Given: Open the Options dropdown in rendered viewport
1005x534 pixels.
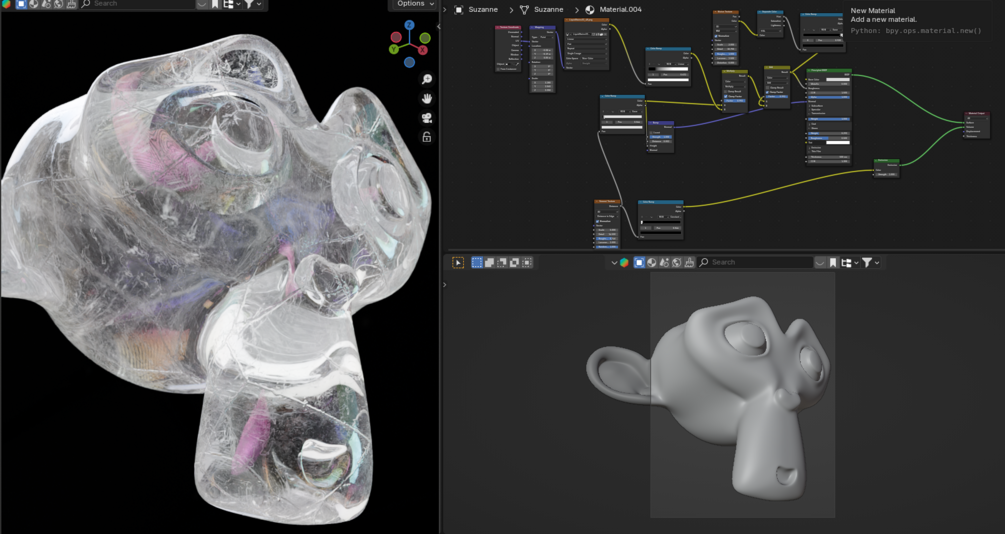Looking at the screenshot, I should pyautogui.click(x=413, y=4).
